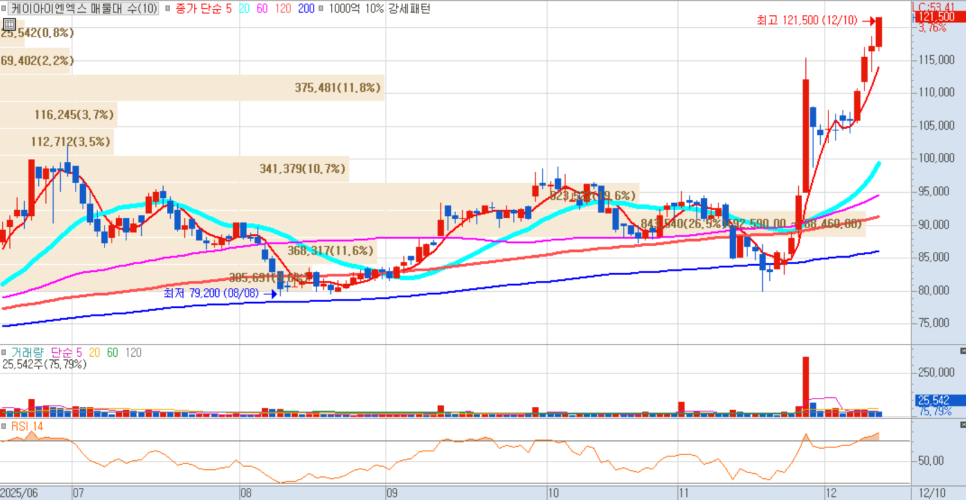Screen dimensions: 966x500
Task: Click the small square marker before 거래량
Action: click(5, 352)
